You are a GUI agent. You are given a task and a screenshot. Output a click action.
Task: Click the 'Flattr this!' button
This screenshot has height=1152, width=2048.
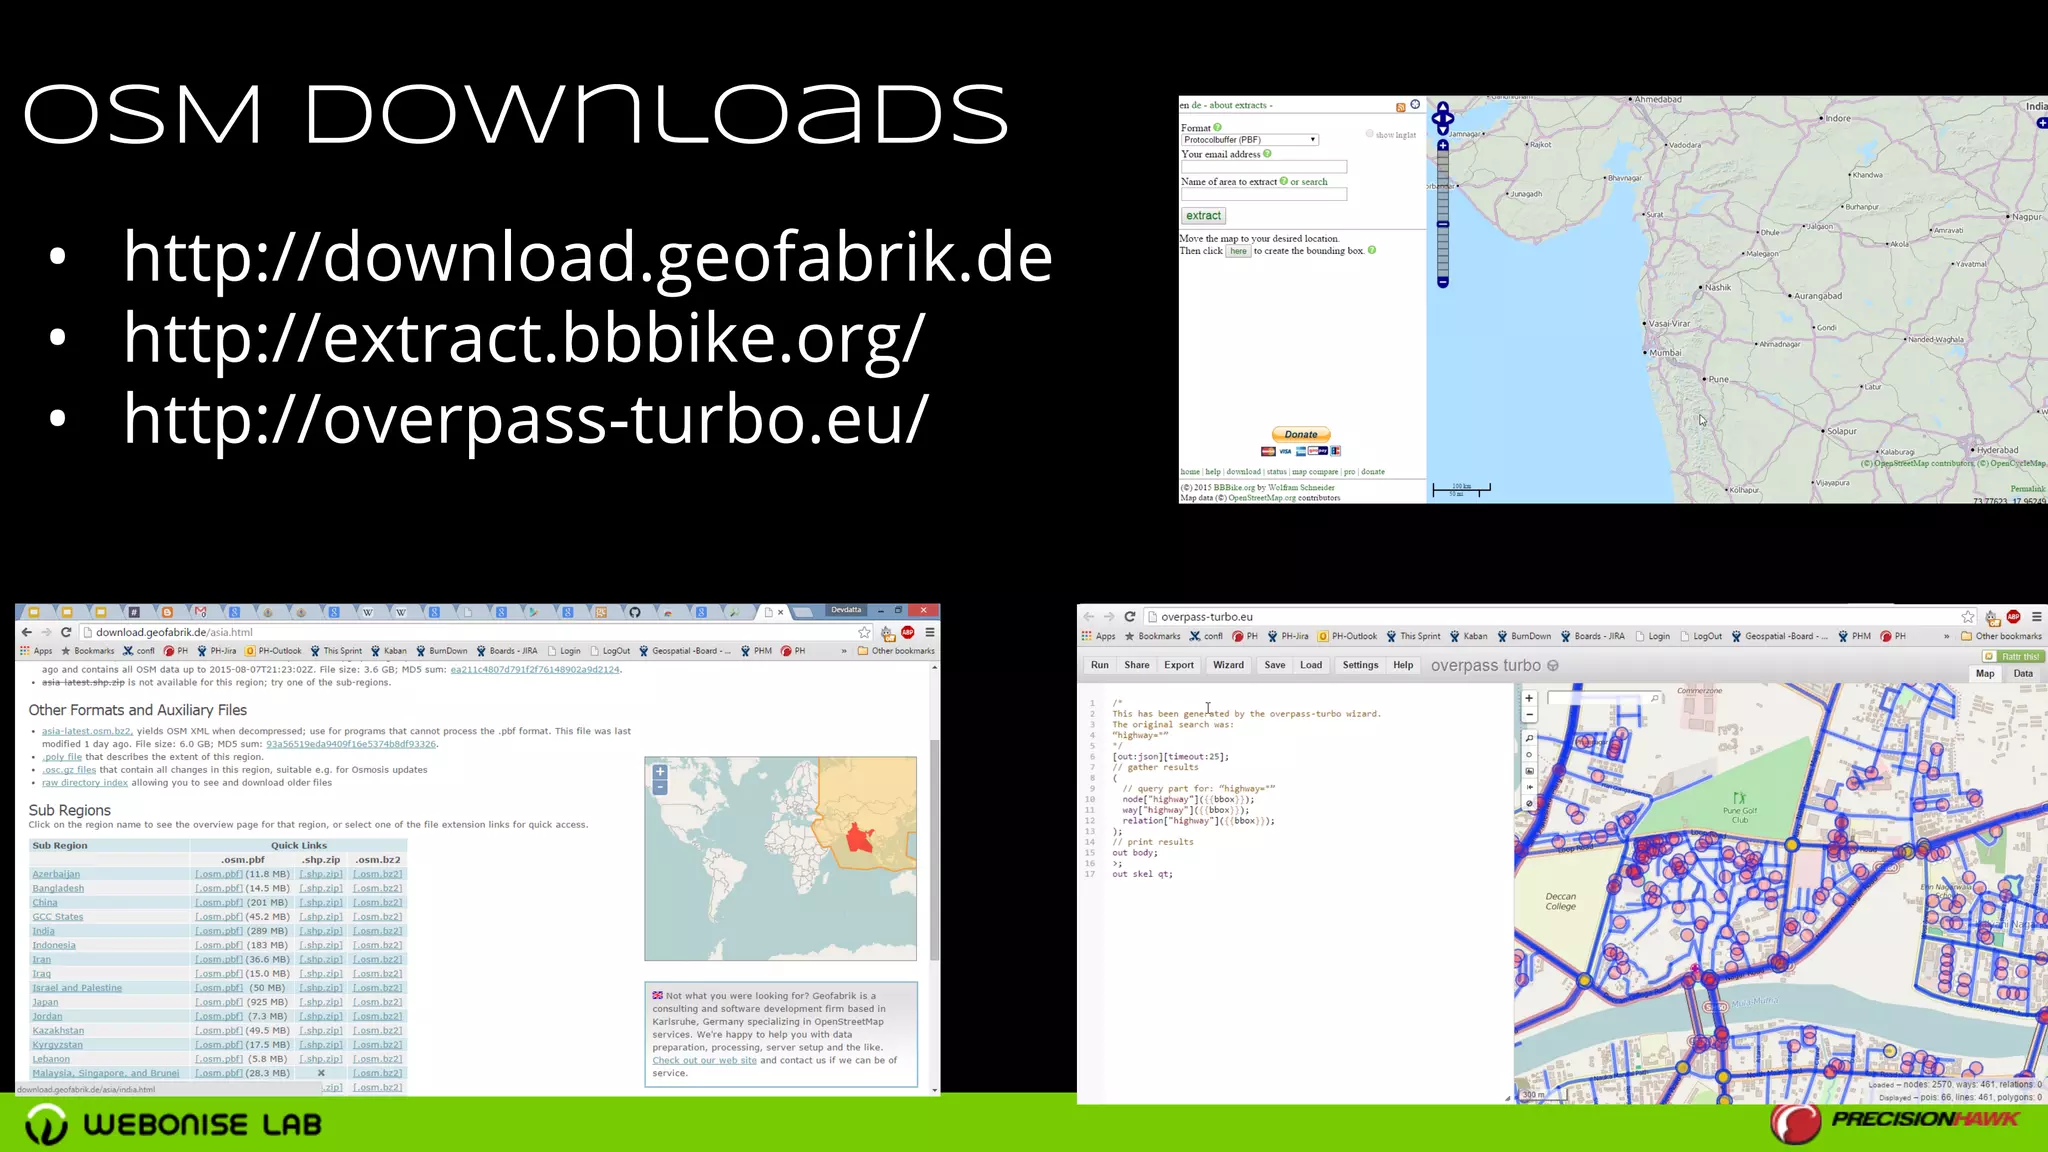(x=2014, y=657)
